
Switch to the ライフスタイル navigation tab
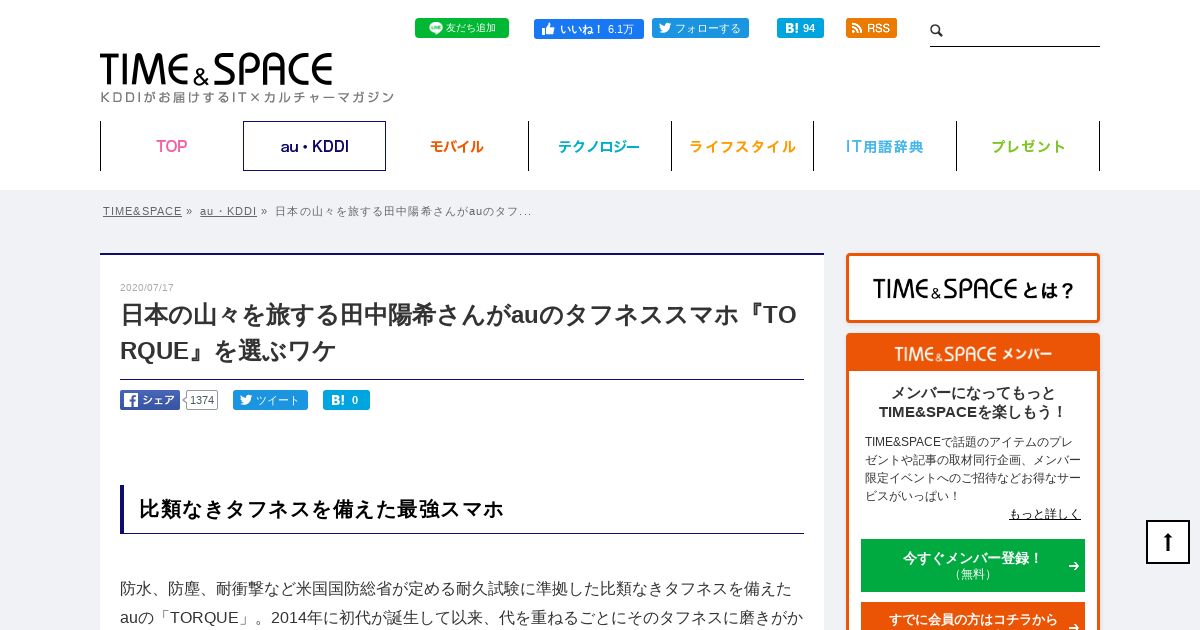pyautogui.click(x=742, y=146)
